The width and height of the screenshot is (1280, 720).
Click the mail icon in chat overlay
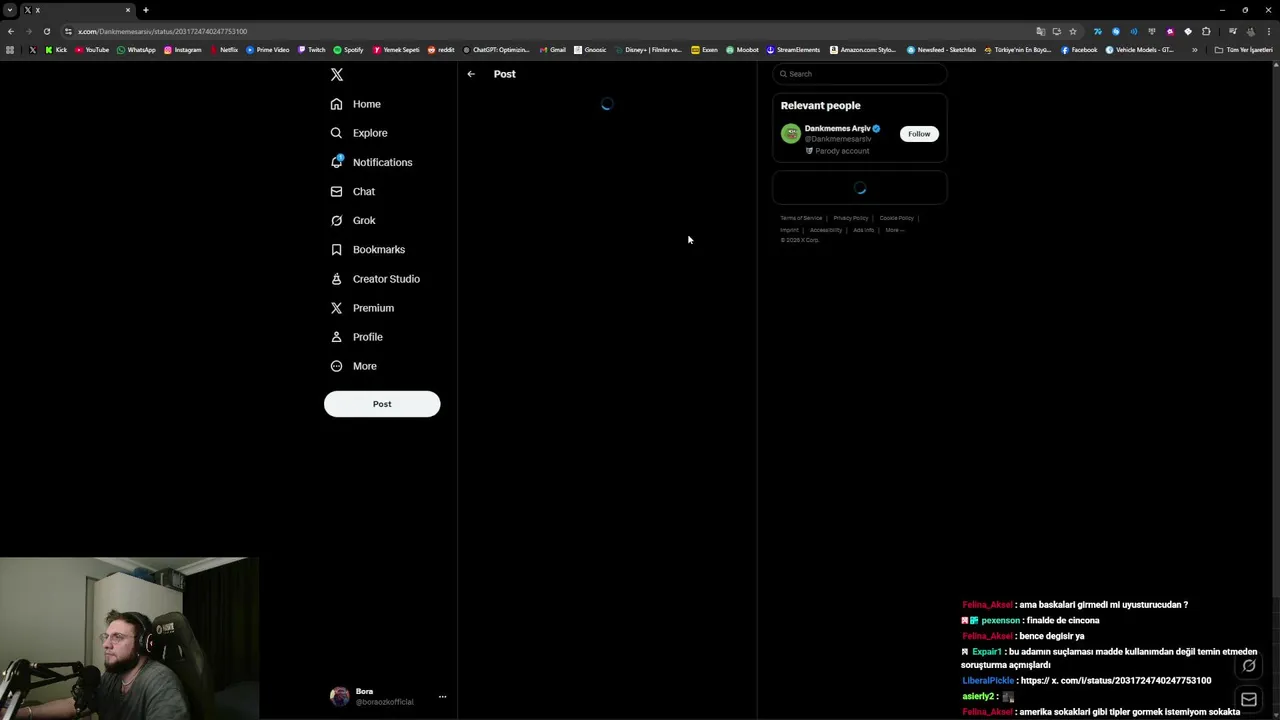pyautogui.click(x=1248, y=700)
